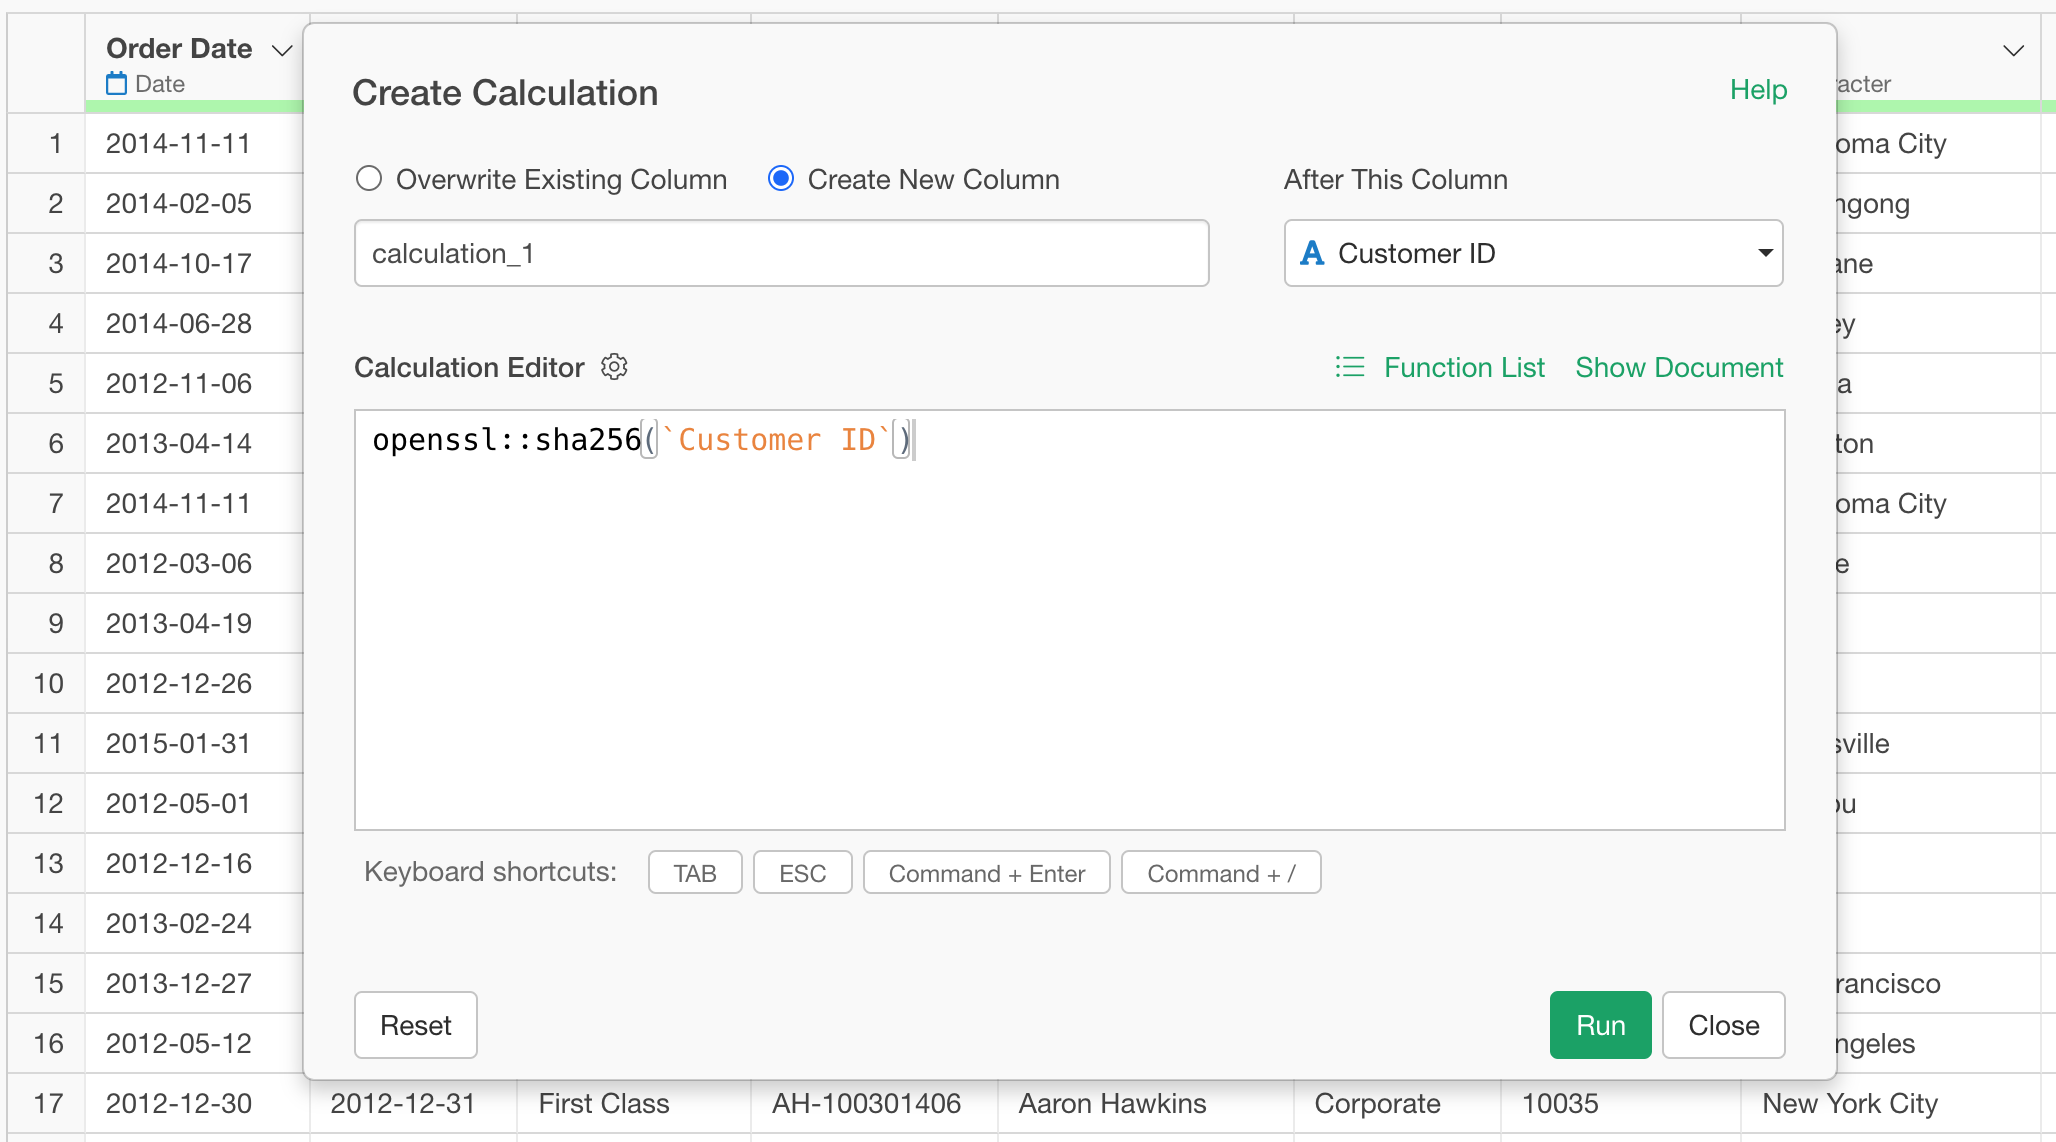Open the Help link
This screenshot has height=1142, width=2056.
1758,90
